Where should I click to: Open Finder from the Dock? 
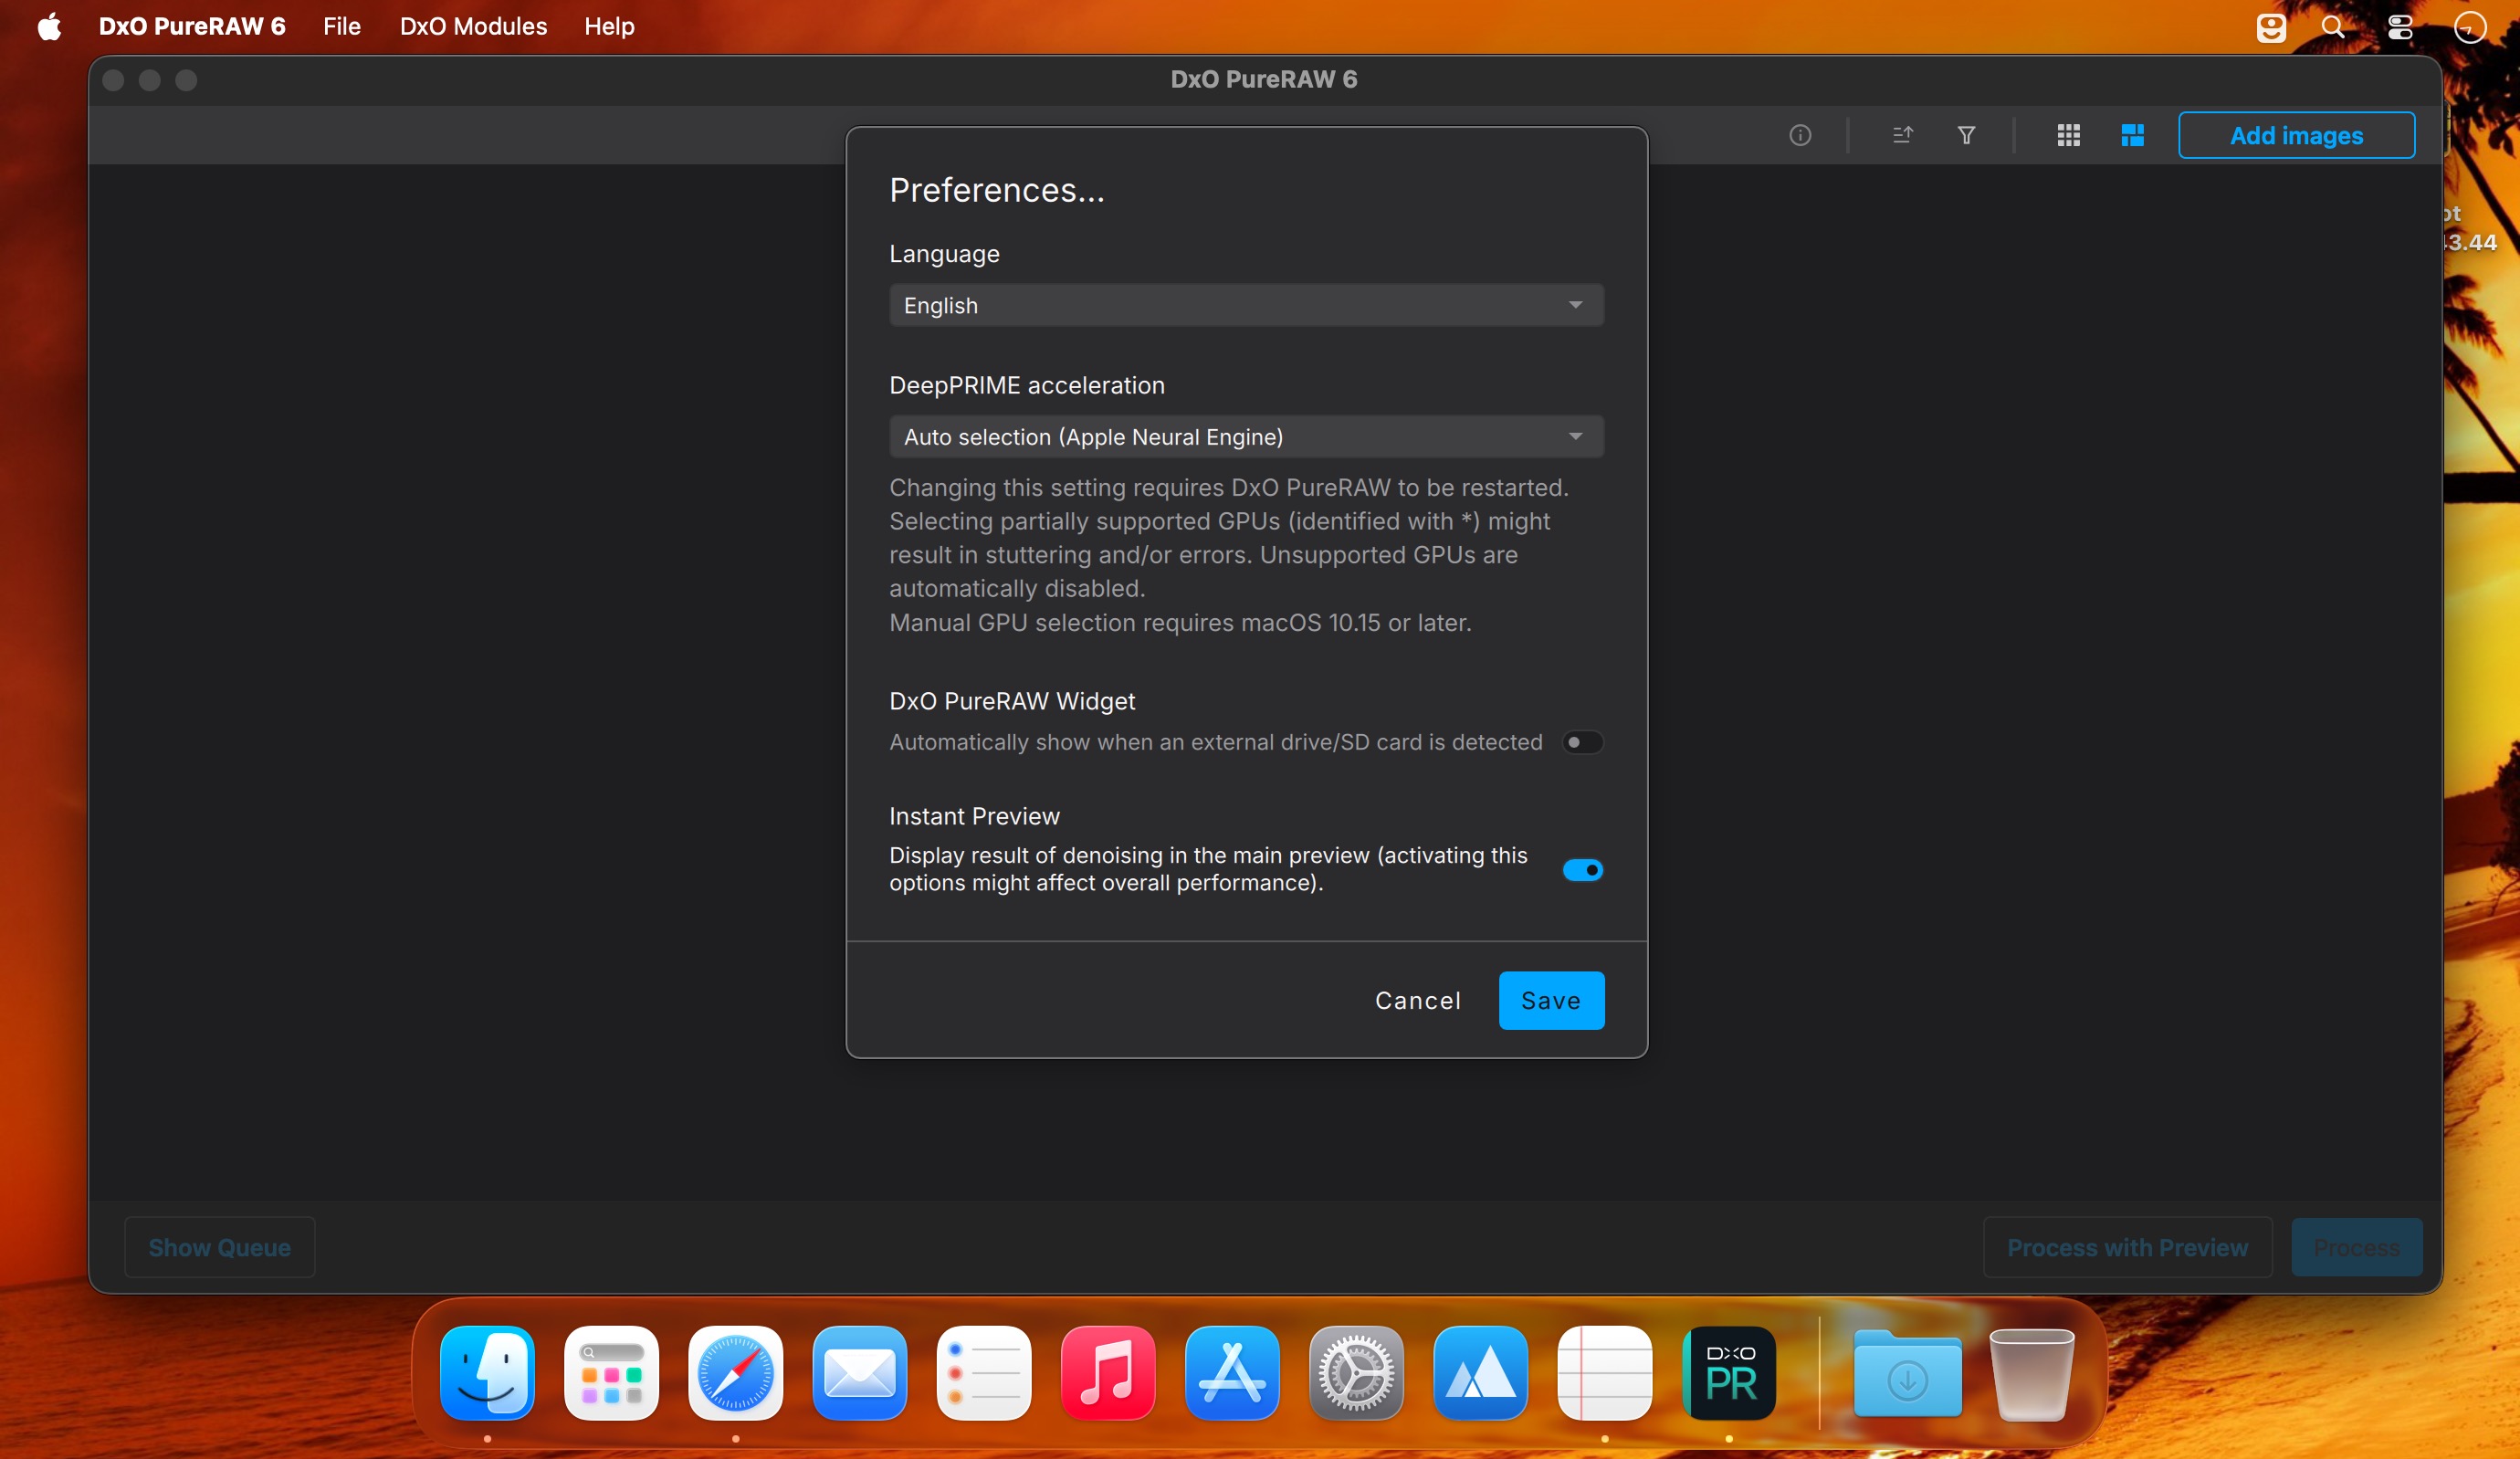487,1372
